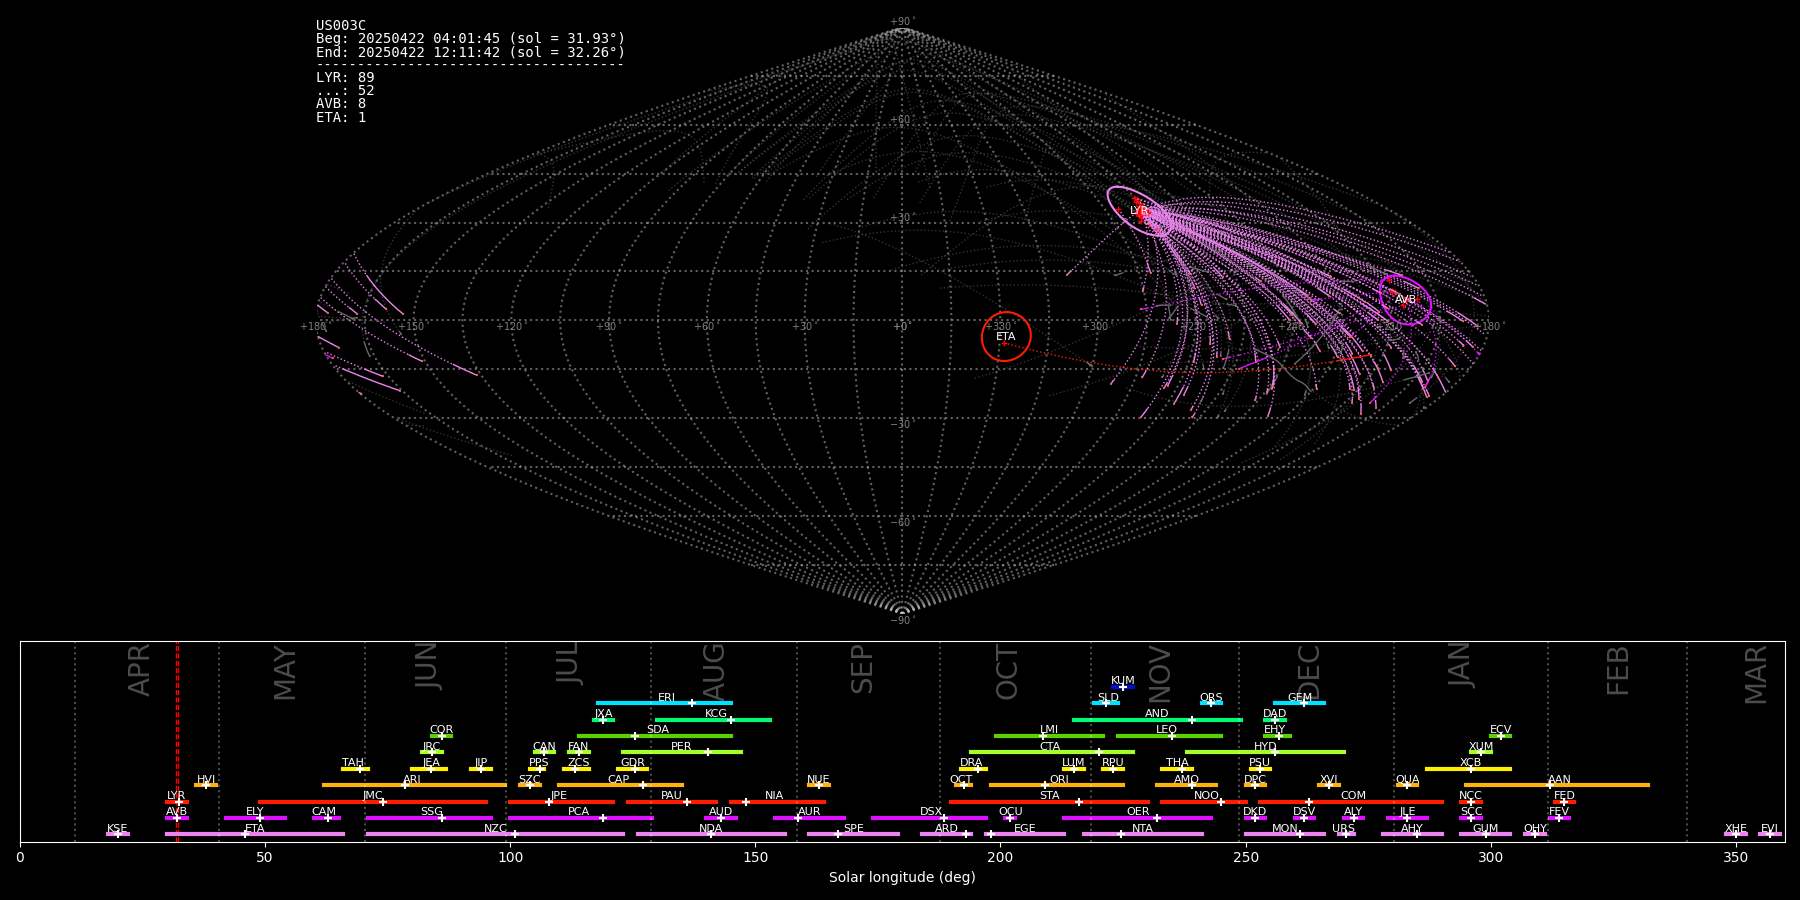Click the CAP orange shower bar
Image resolution: width=1800 pixels, height=900 pixels.
pos(620,785)
